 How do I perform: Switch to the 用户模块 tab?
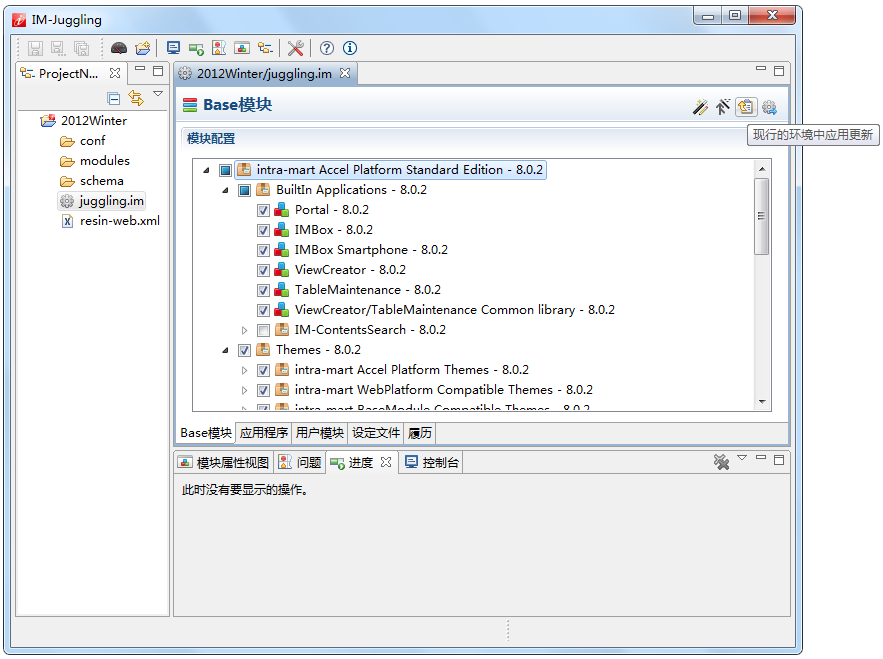coord(319,433)
